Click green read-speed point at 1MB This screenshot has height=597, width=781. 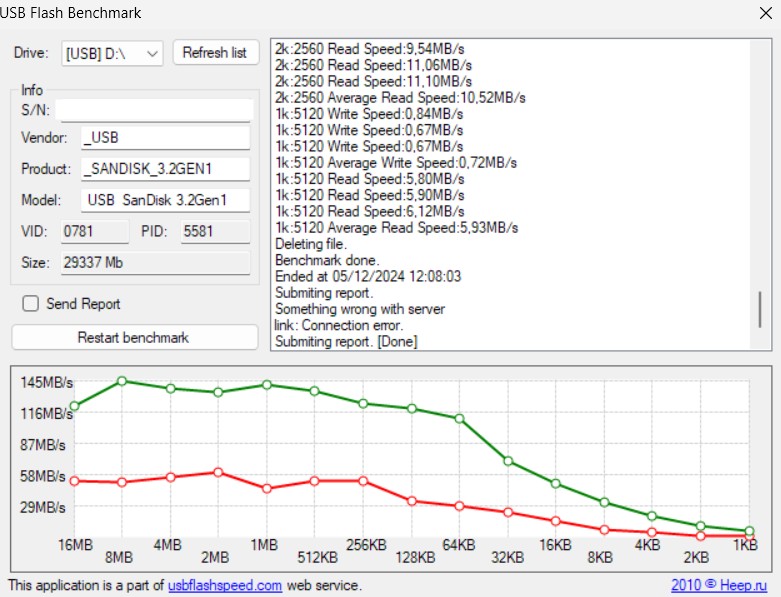267,385
